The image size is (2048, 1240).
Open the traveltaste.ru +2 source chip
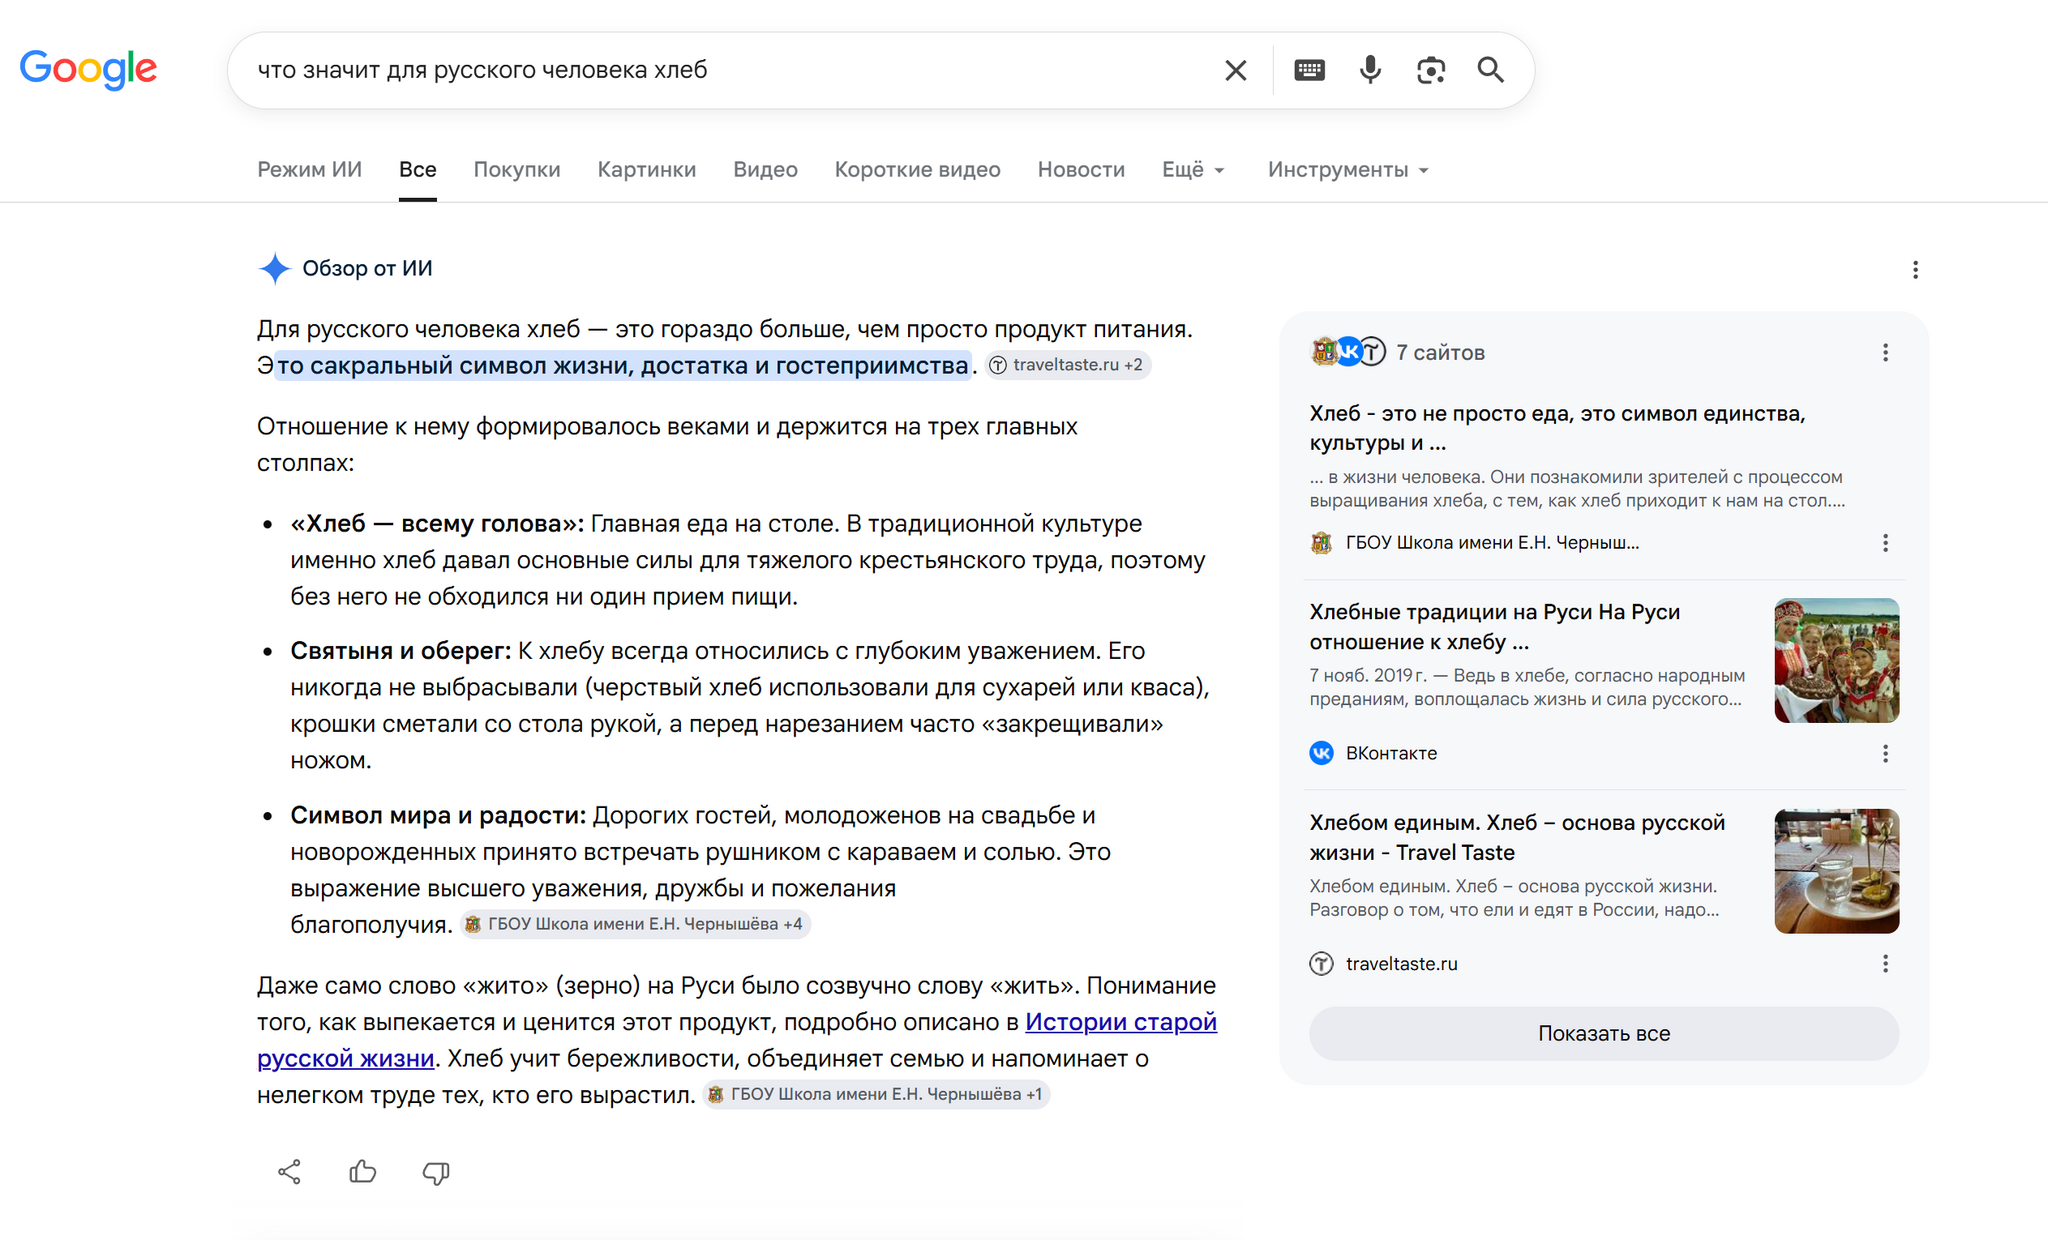tap(1067, 365)
